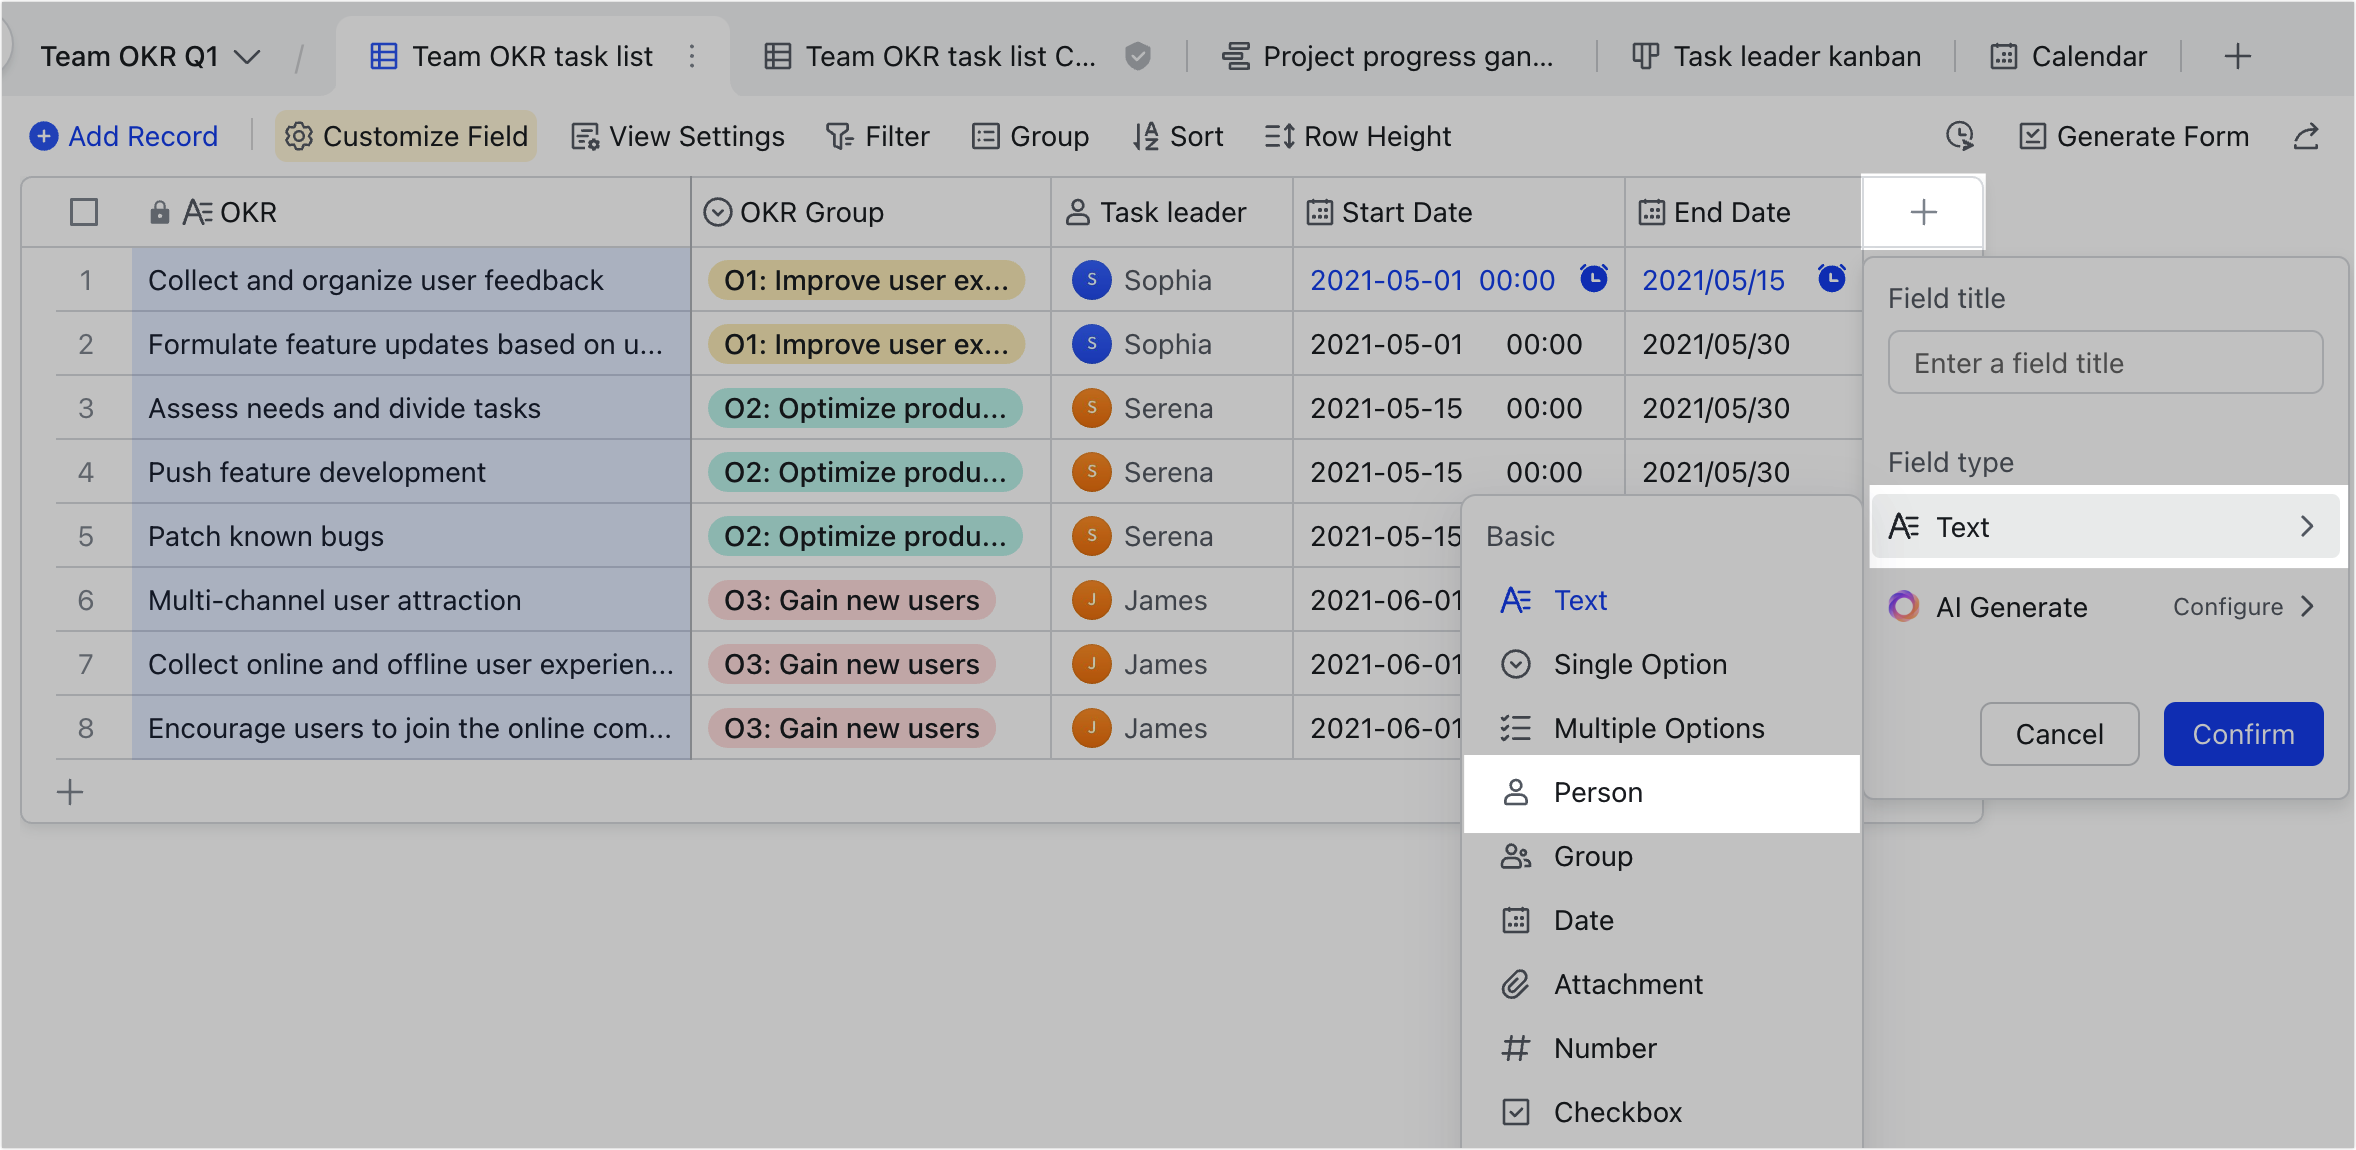Image resolution: width=2356 pixels, height=1150 pixels.
Task: Switch to Task leader kanban tab
Action: click(x=1776, y=56)
